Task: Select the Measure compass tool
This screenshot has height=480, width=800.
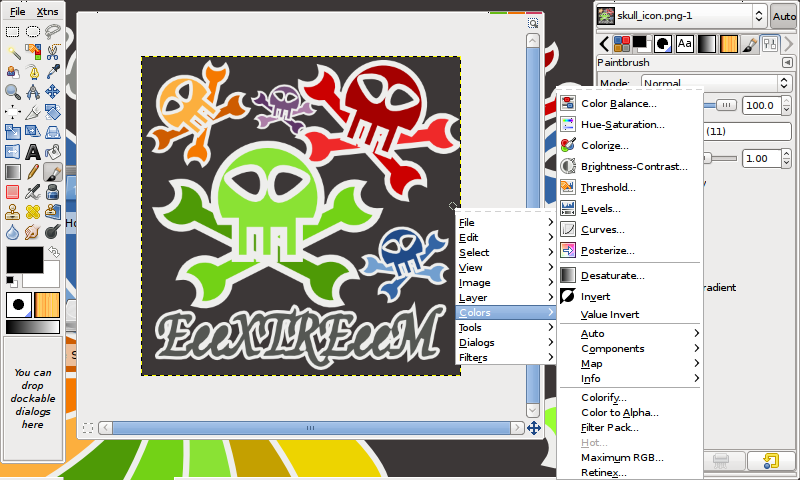Action: tap(33, 92)
